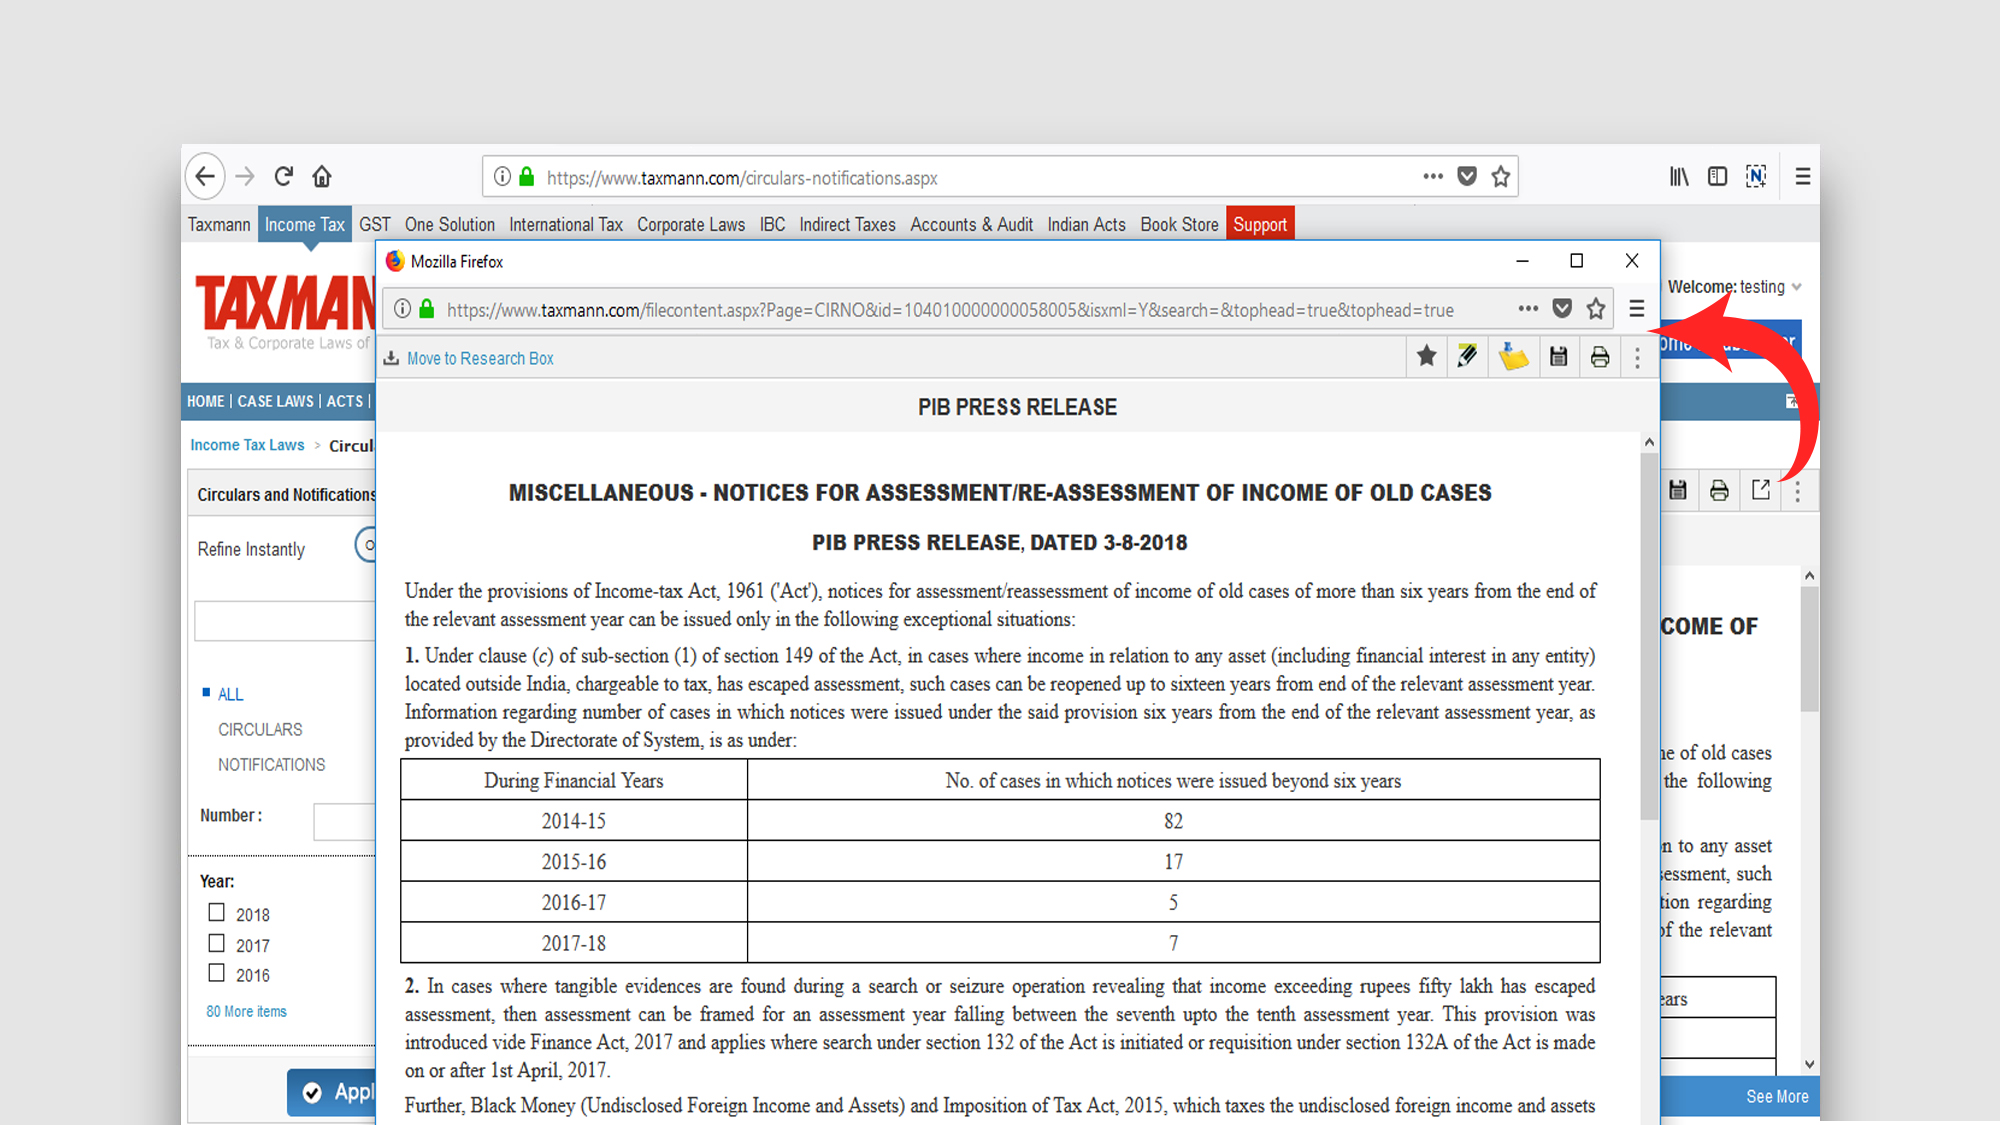Select the CIRCULARS filter option
2000x1125 pixels.
(260, 730)
